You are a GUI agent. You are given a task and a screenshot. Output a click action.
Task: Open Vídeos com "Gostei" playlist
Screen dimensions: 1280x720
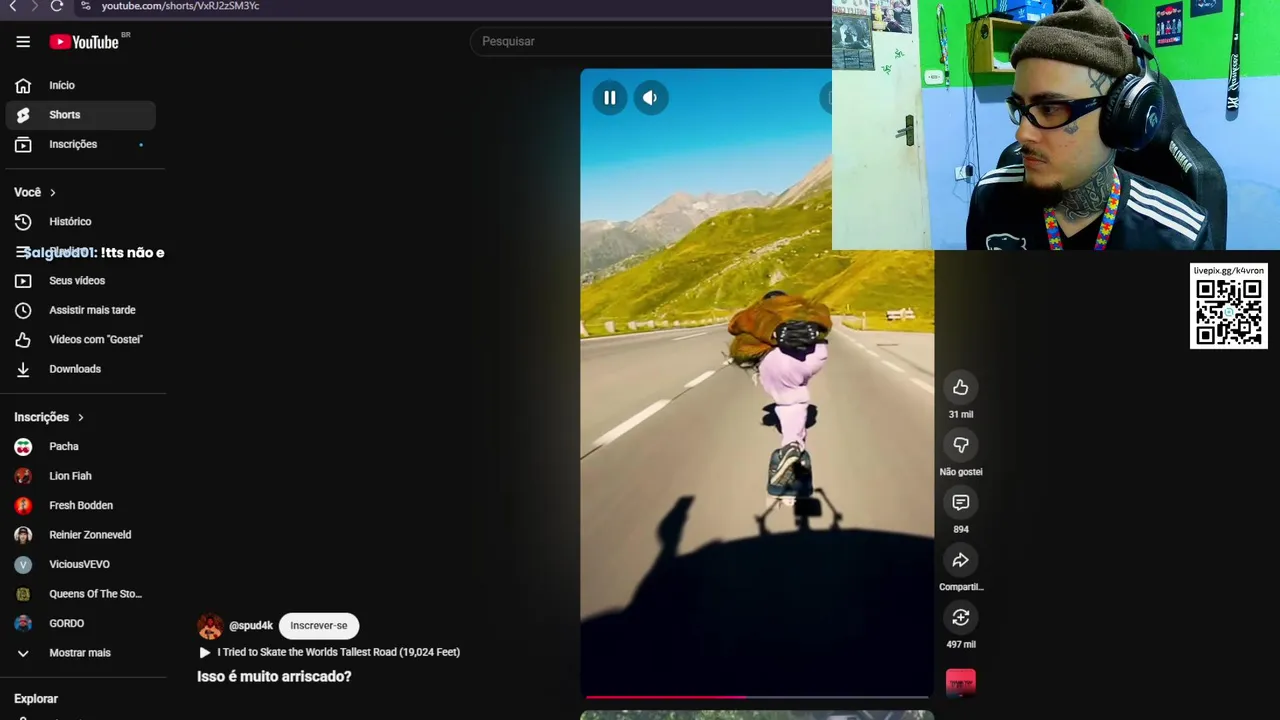[81, 339]
